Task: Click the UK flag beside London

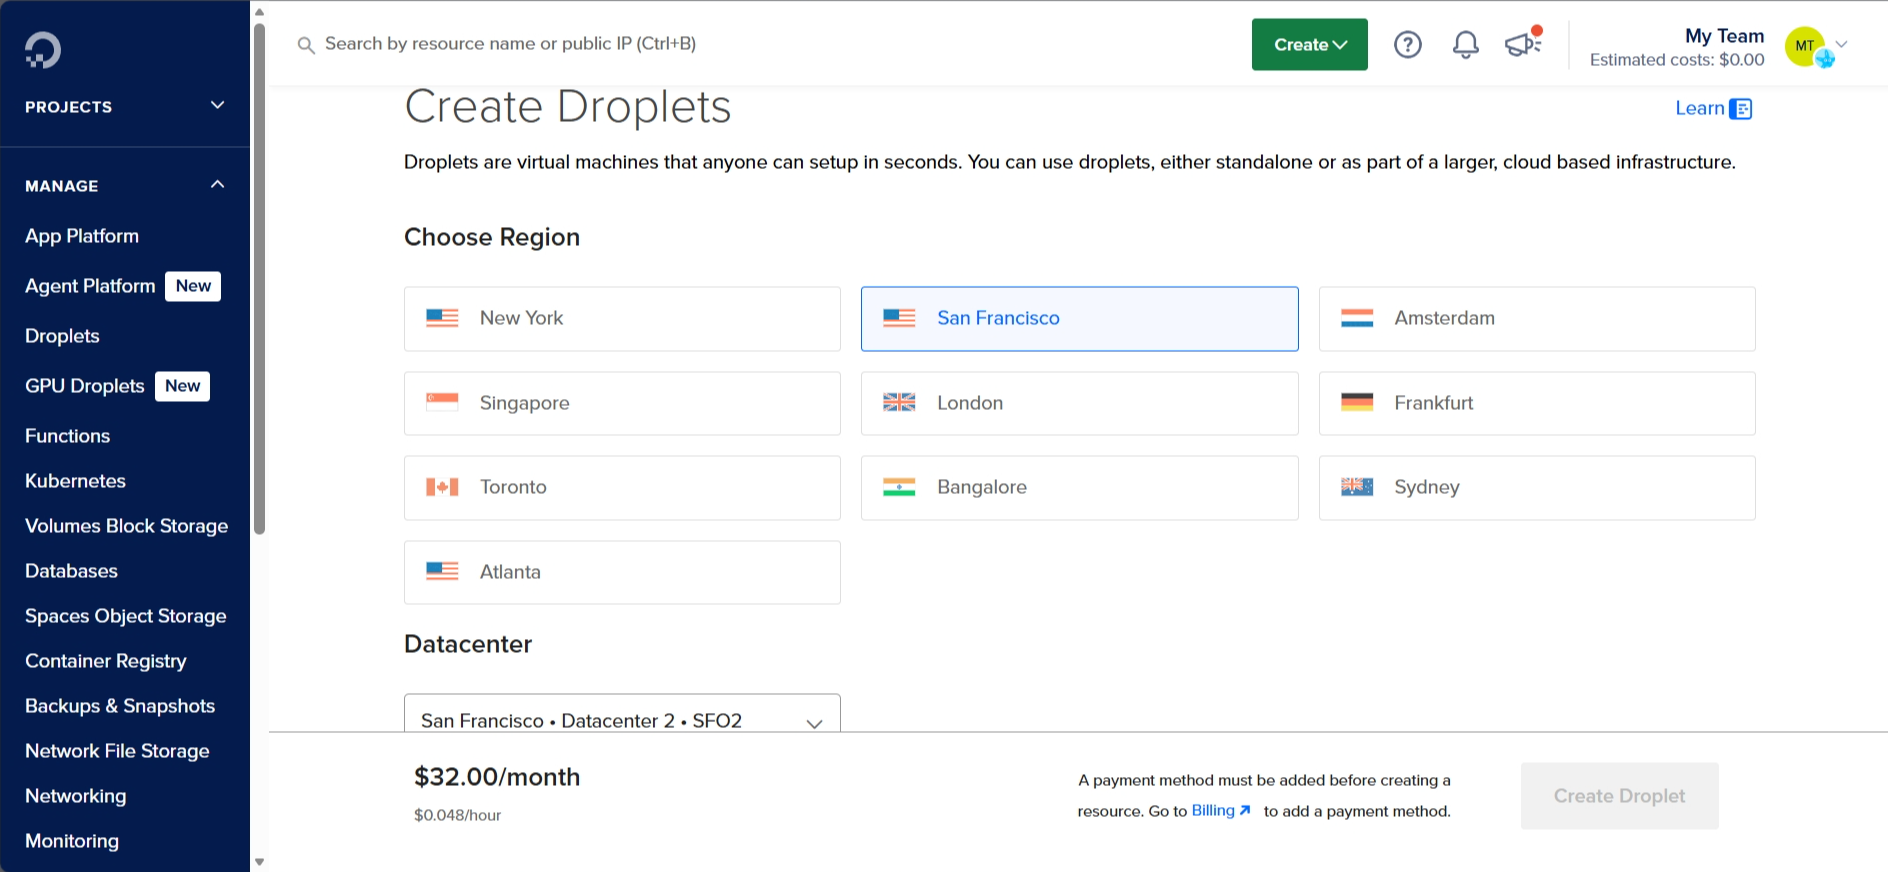Action: click(x=899, y=403)
